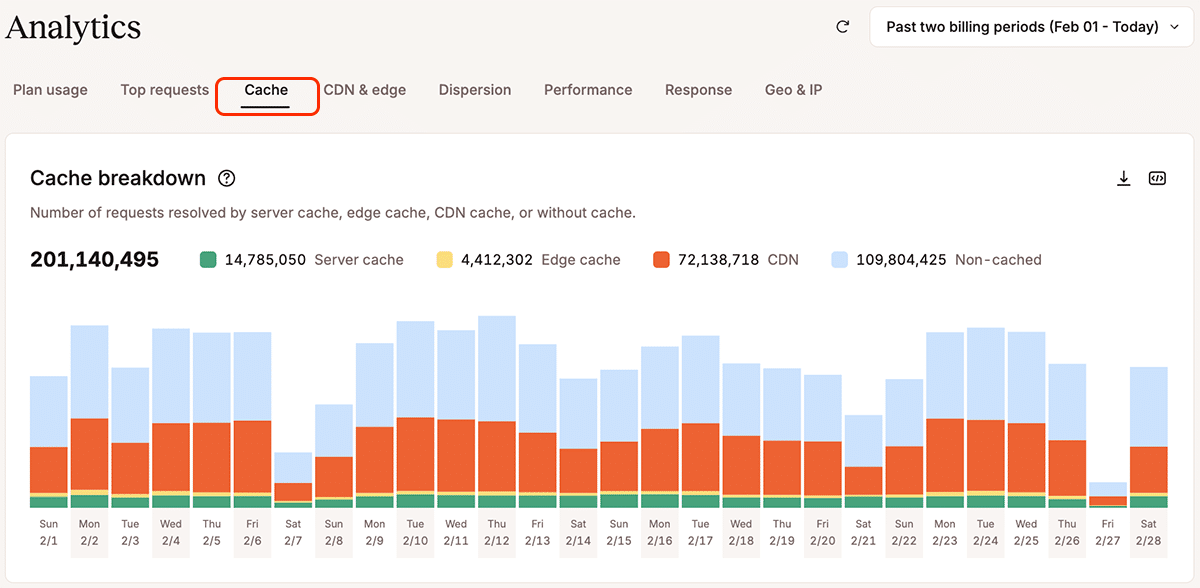Open the Cache breakdown help tooltip
The width and height of the screenshot is (1200, 588).
226,178
